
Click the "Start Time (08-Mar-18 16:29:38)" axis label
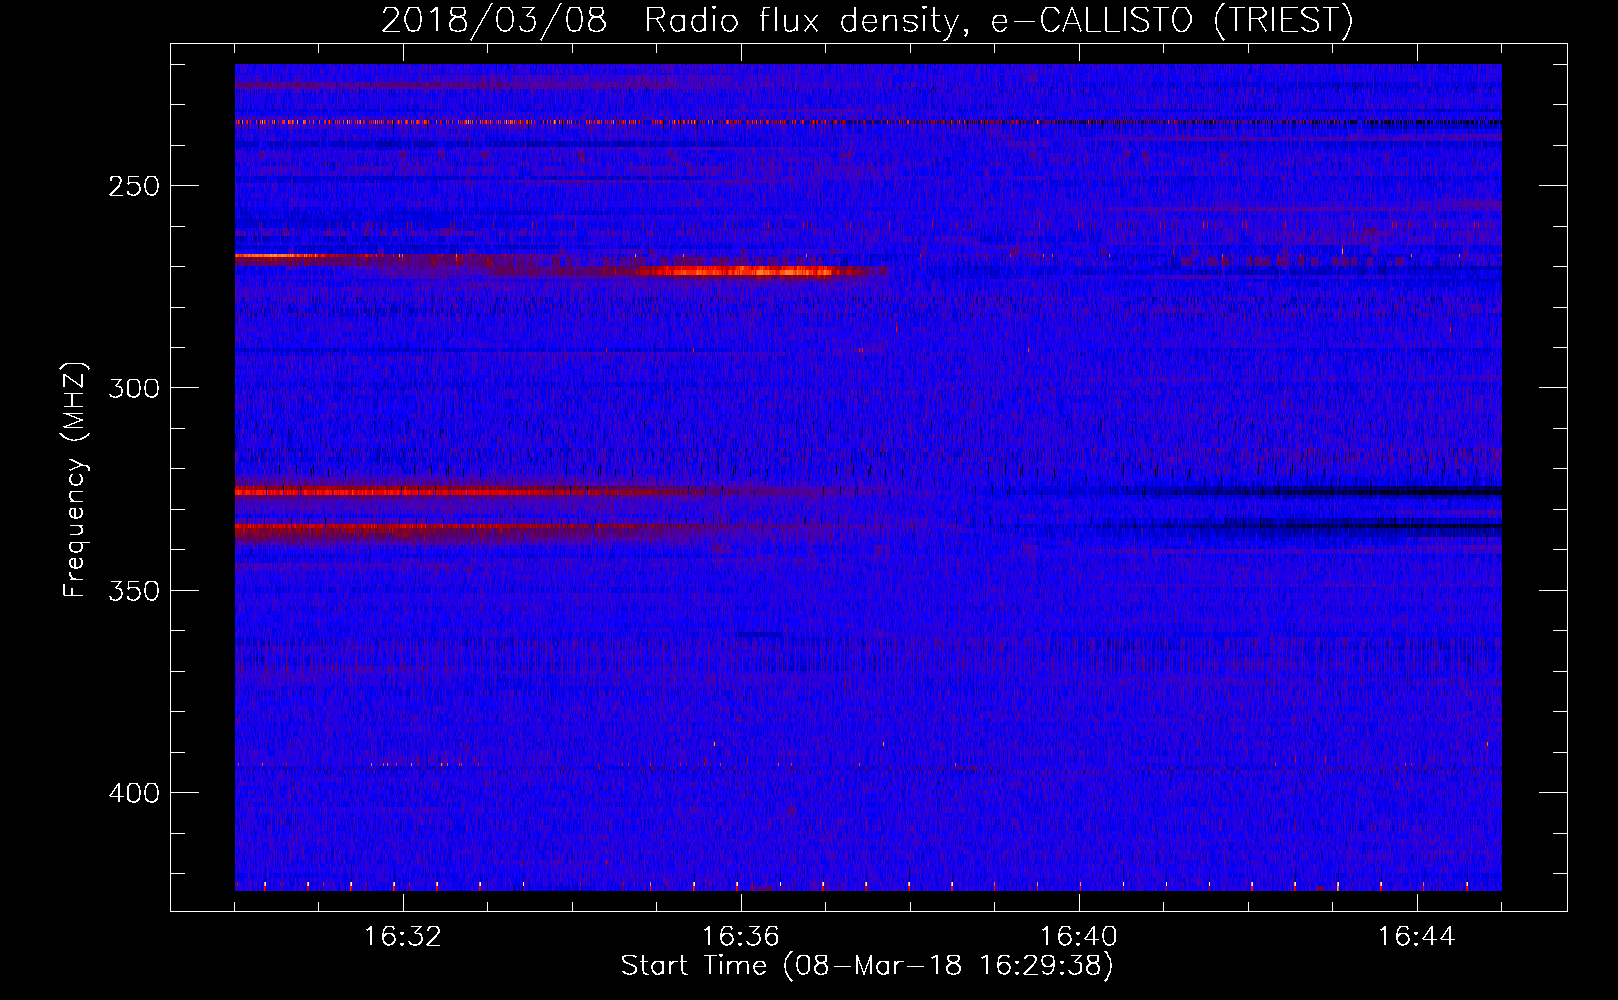point(867,966)
